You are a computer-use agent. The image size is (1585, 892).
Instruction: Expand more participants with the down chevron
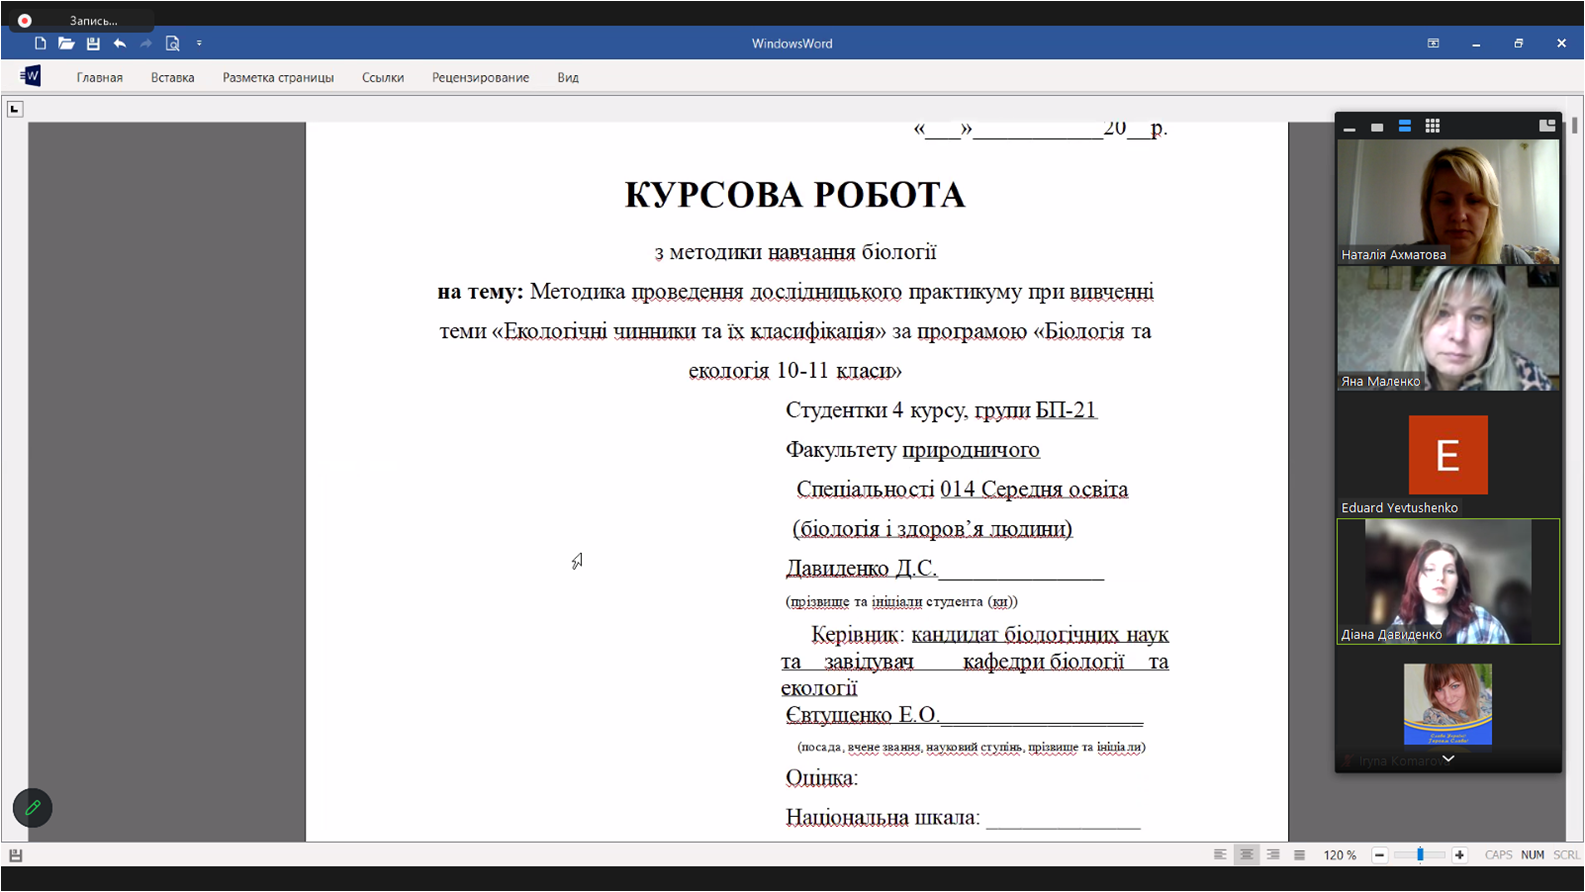pos(1447,759)
